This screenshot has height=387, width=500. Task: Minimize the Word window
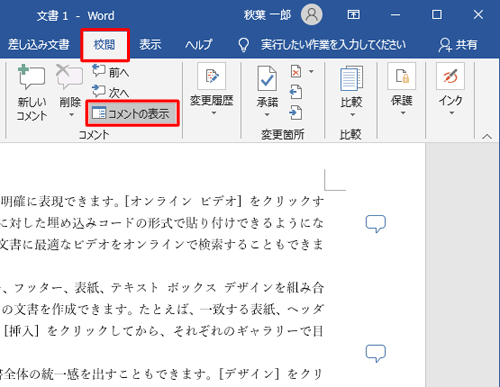pyautogui.click(x=395, y=15)
